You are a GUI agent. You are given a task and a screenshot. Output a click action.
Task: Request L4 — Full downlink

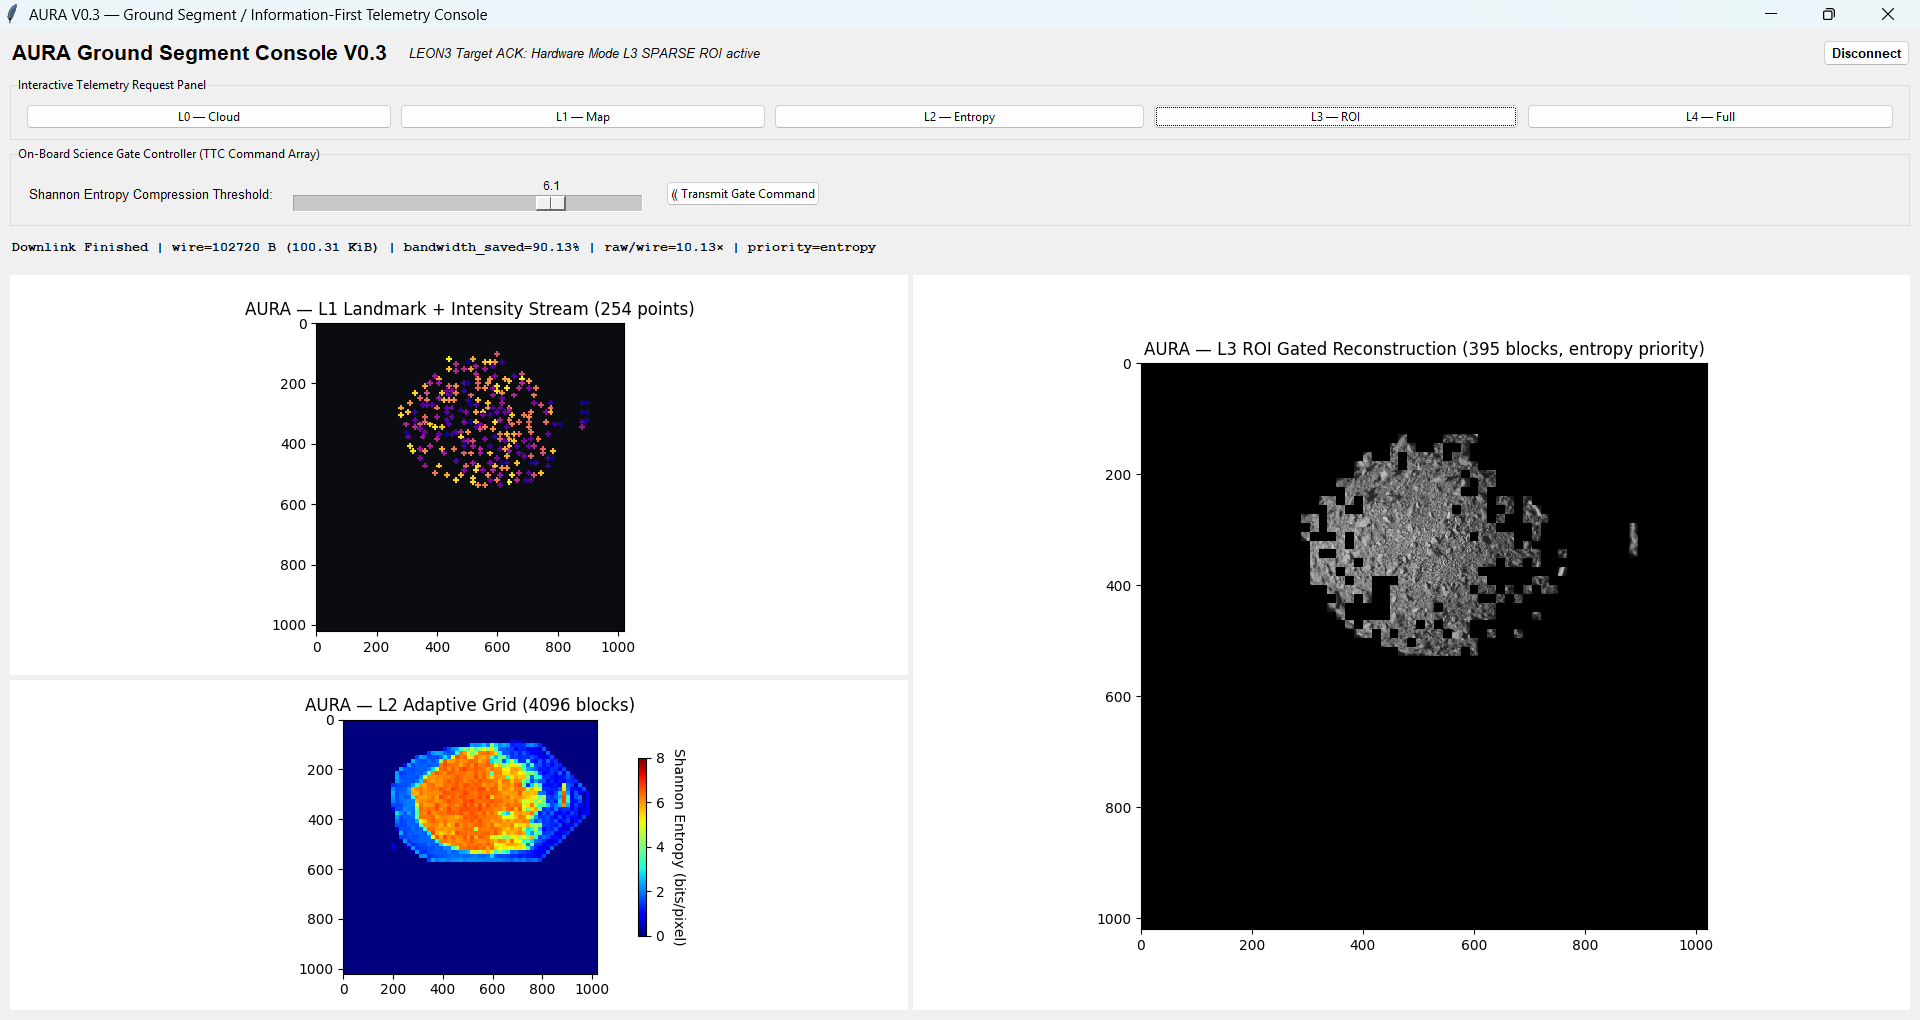[1710, 117]
